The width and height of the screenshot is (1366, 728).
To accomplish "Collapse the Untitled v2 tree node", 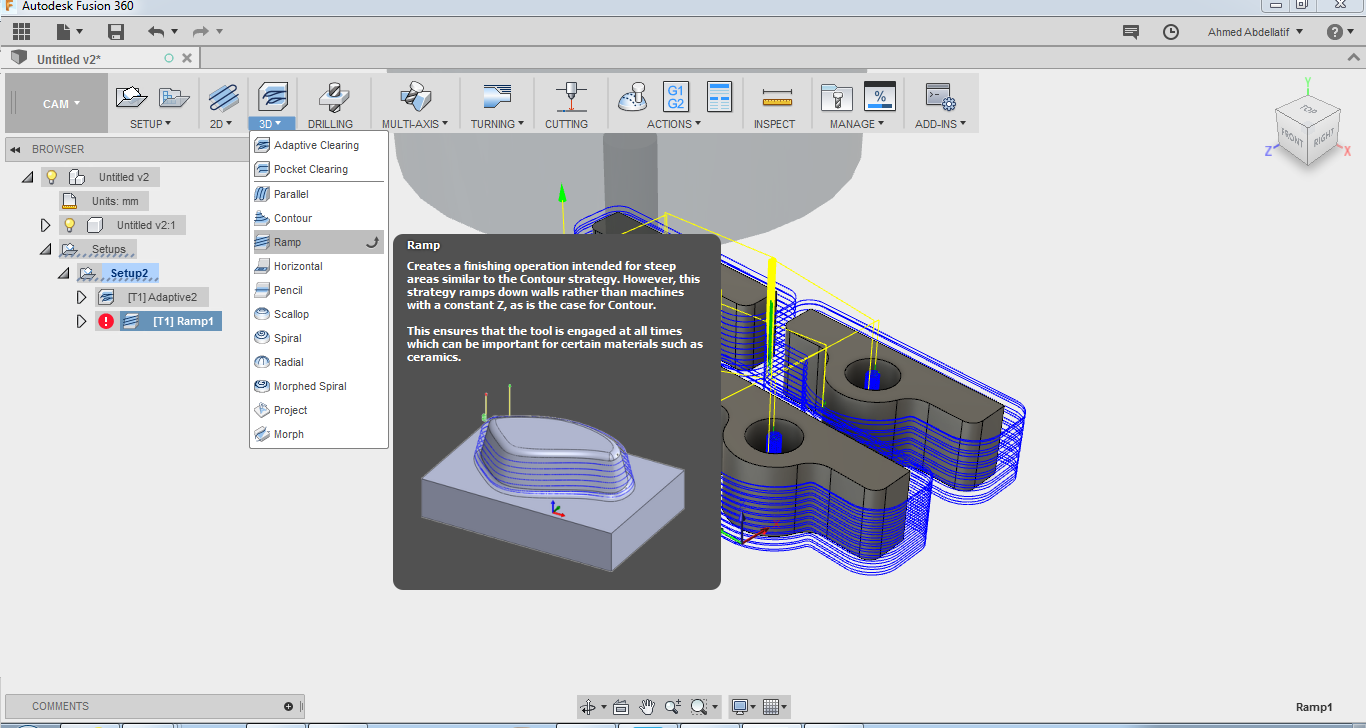I will coord(27,177).
